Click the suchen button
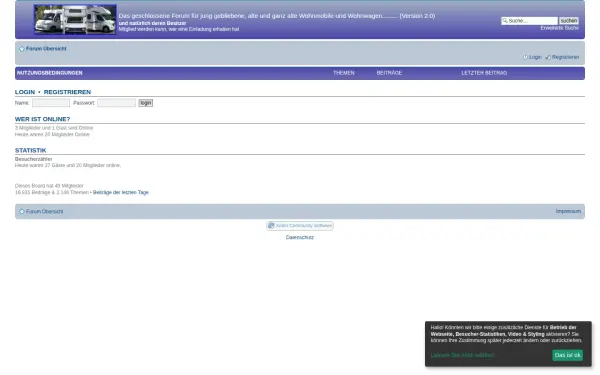The width and height of the screenshot is (600, 375). click(569, 21)
